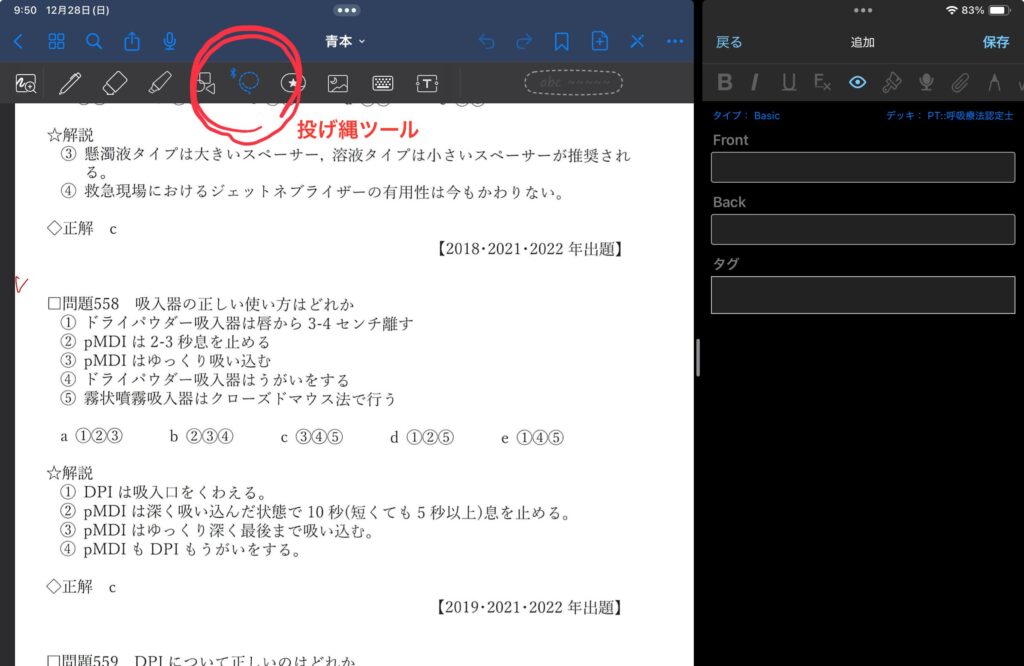Open the GoodNotes three-dot more menu
Screen dimensions: 1024x666
pos(675,41)
